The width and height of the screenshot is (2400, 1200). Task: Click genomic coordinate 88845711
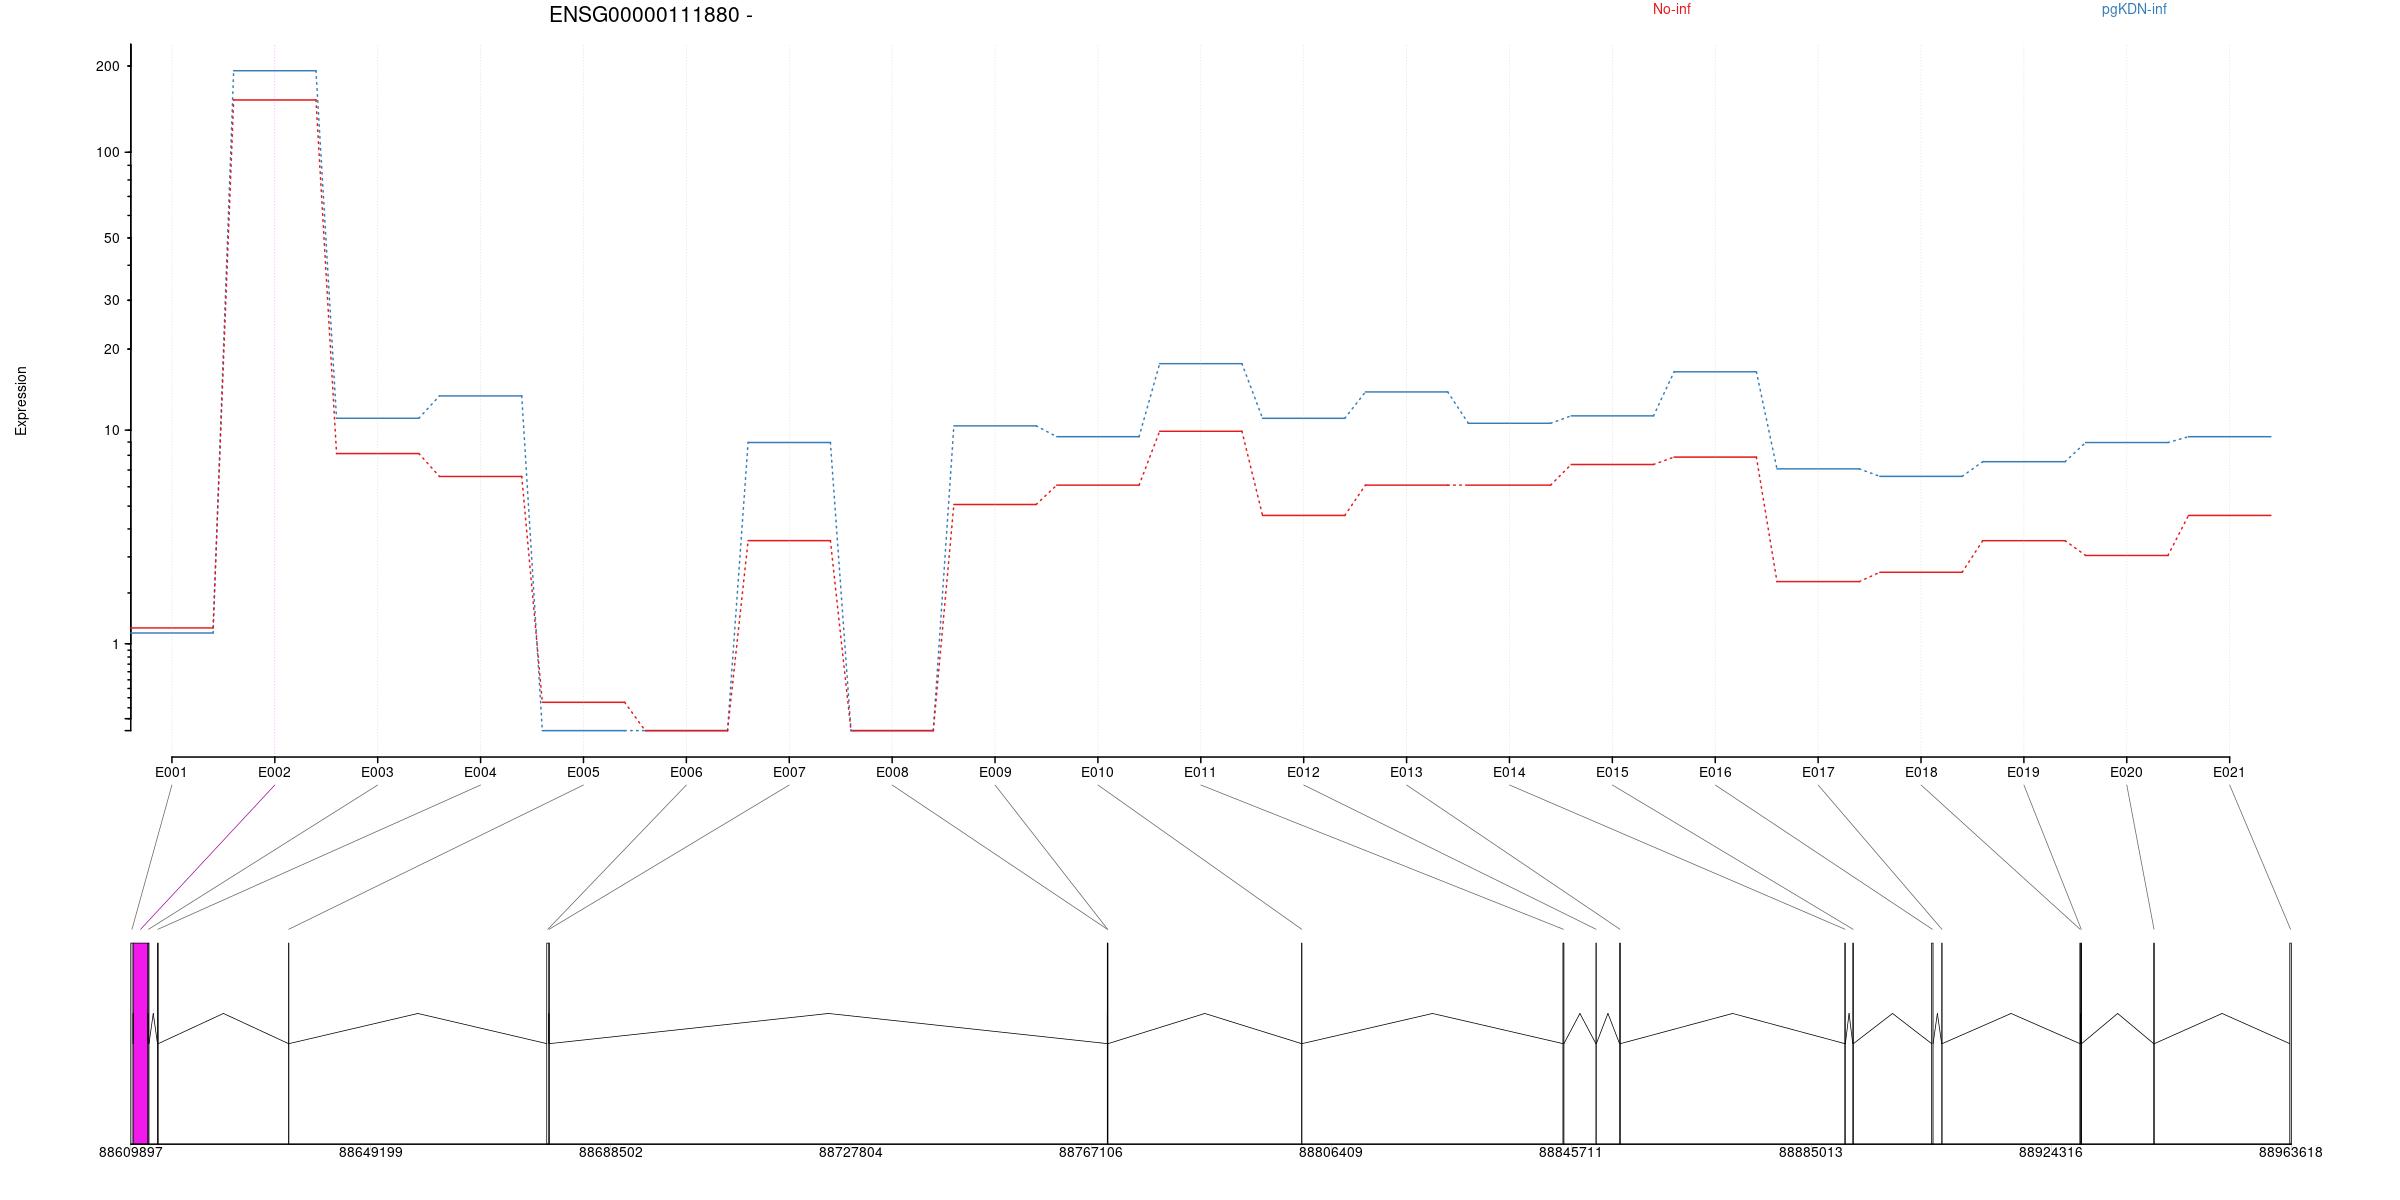[x=1570, y=1152]
